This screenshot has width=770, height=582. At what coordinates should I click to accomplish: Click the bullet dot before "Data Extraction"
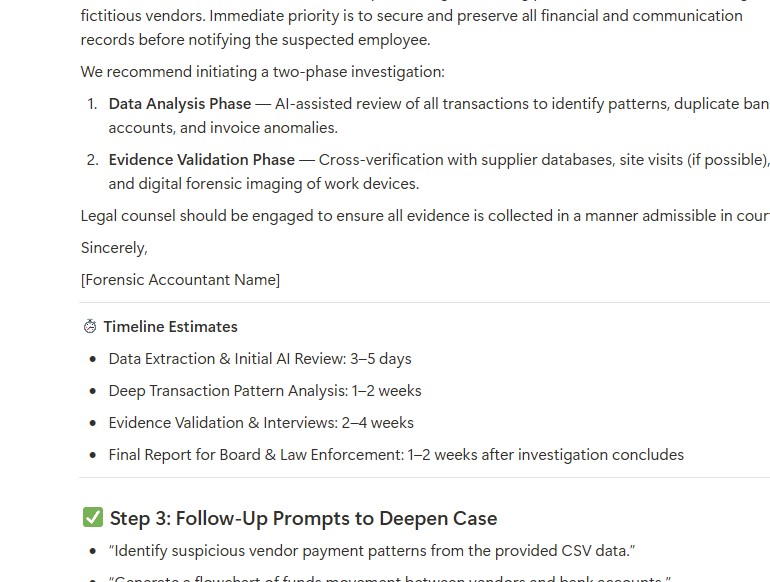93,359
